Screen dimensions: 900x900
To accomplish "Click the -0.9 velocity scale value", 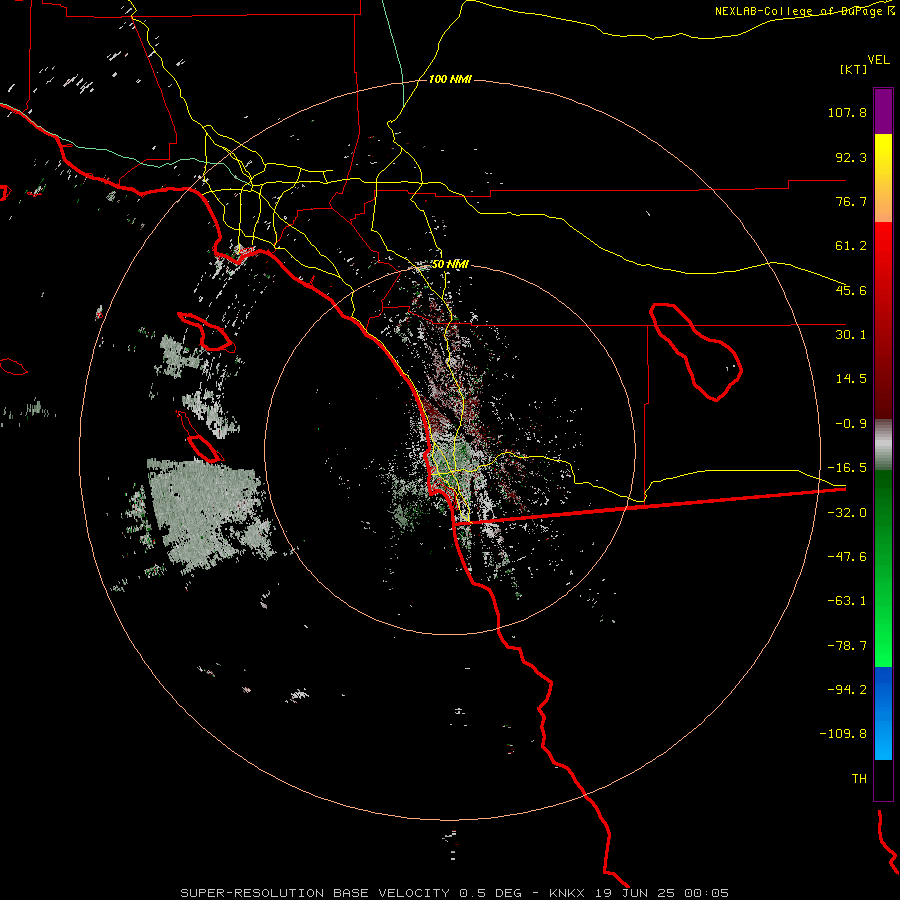I will pos(851,424).
